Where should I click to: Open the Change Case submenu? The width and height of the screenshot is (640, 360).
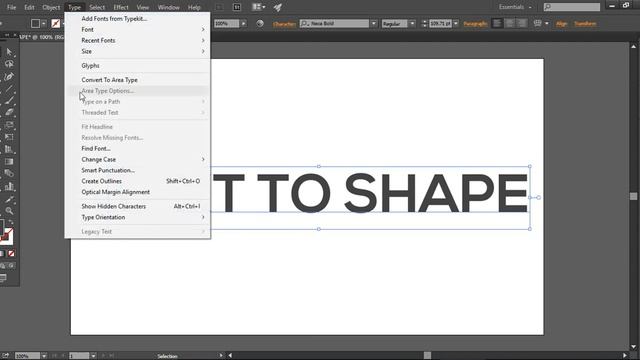(138, 160)
